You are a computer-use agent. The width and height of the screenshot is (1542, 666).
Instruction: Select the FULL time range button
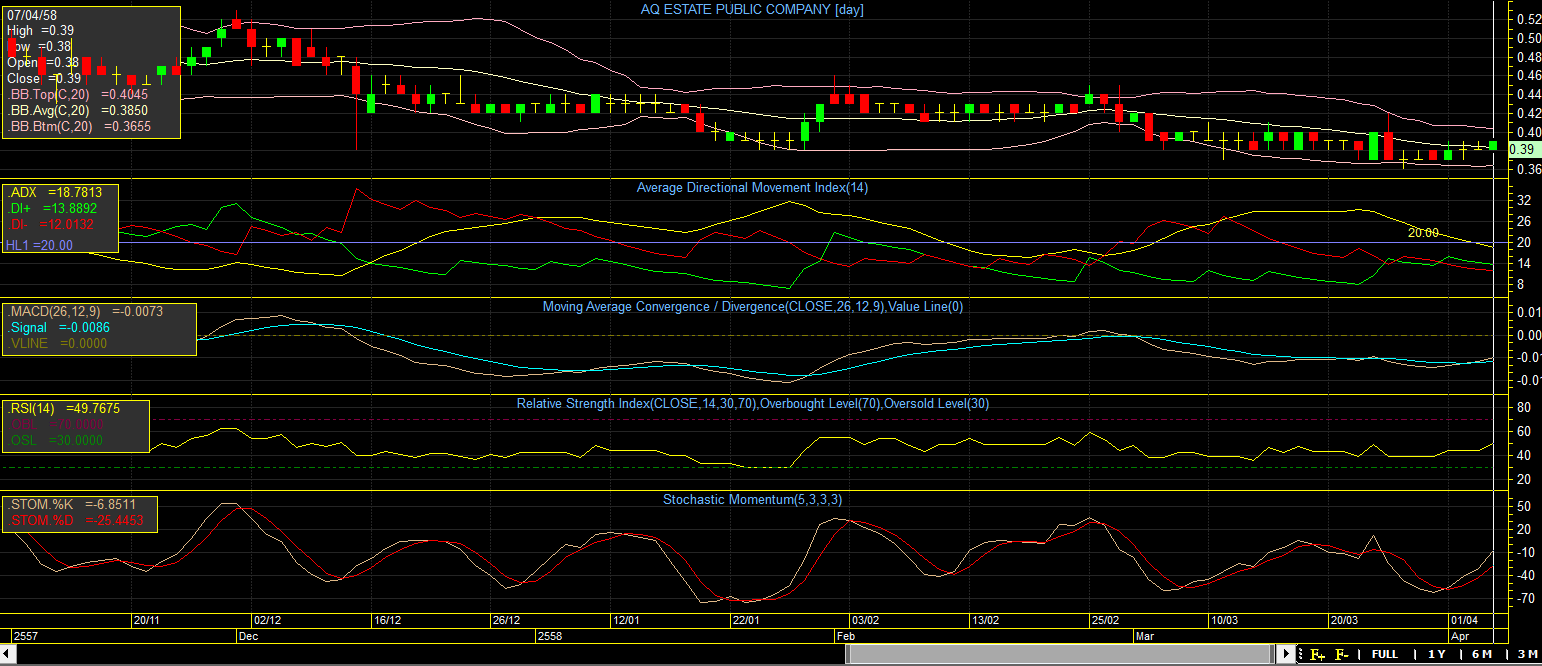click(x=1385, y=654)
